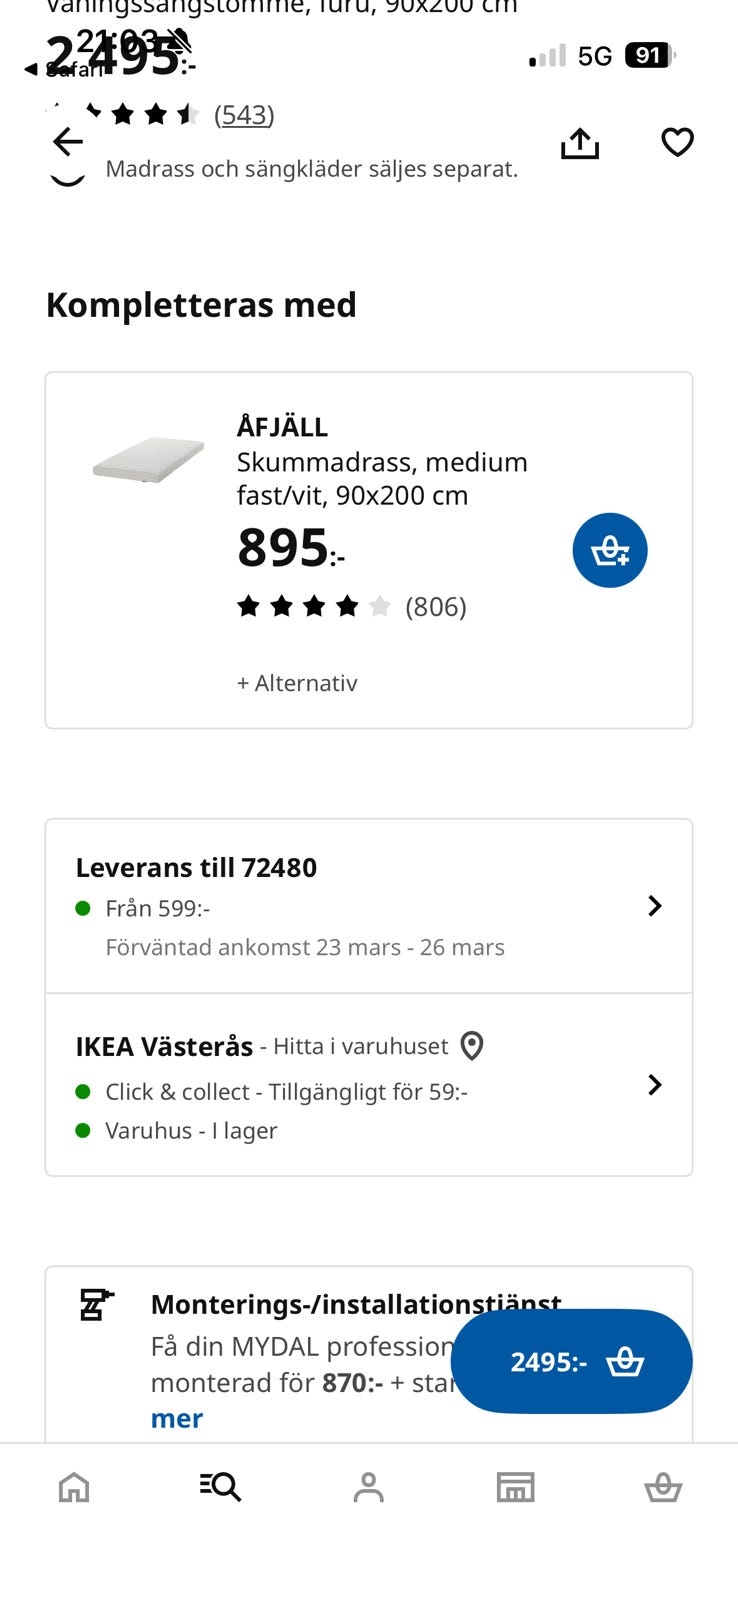Tap the ÅFJÄLL mattress thumbnail
The height and width of the screenshot is (1600, 738).
click(148, 460)
